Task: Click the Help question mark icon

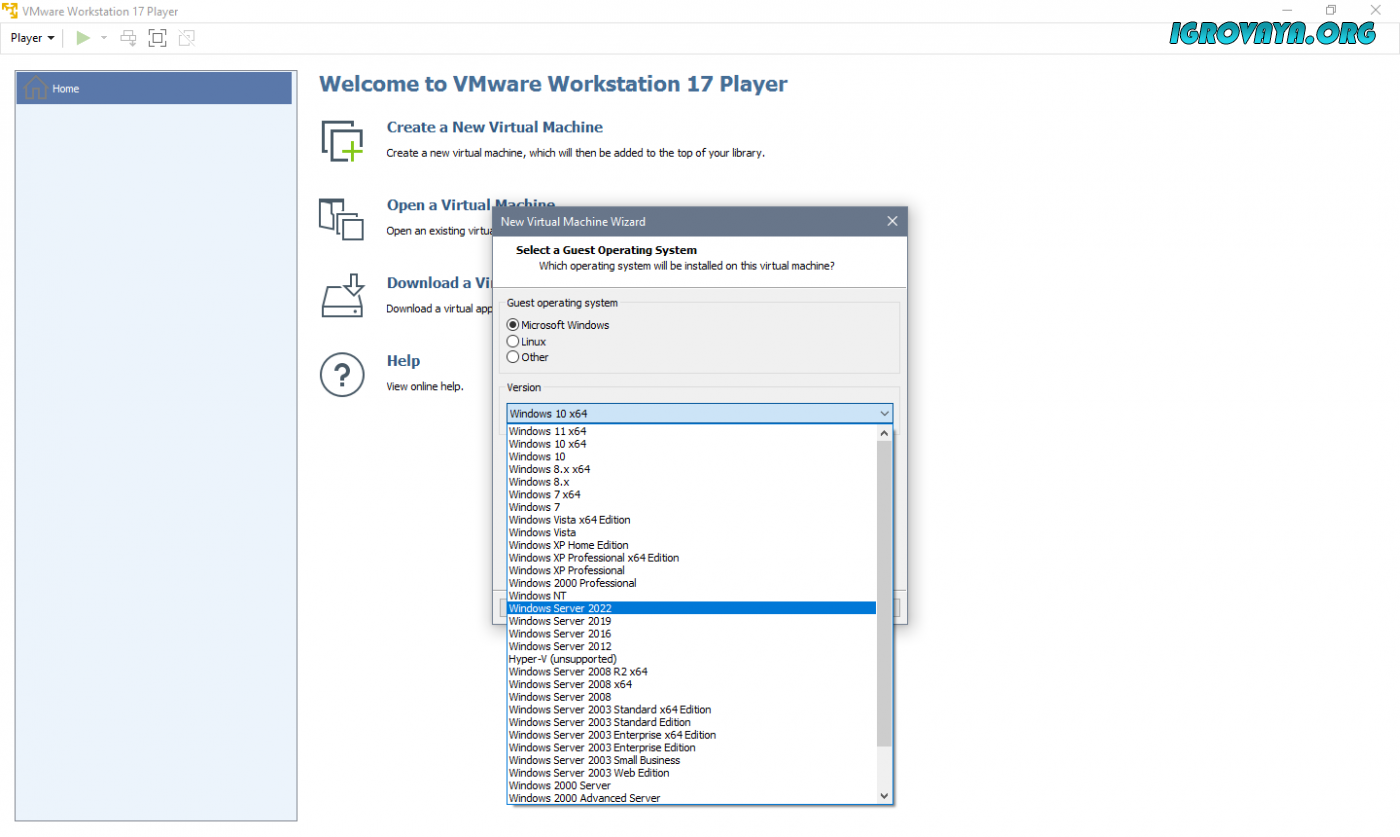Action: pyautogui.click(x=342, y=374)
